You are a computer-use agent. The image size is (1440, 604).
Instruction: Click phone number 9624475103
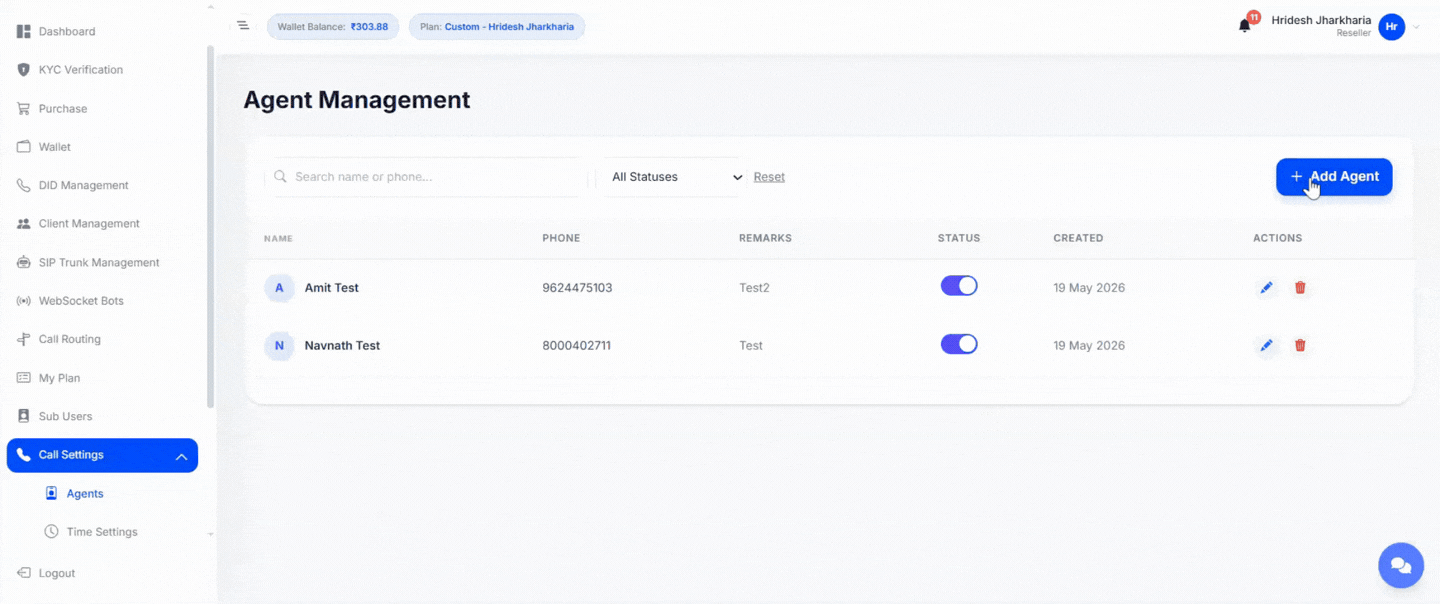[577, 288]
